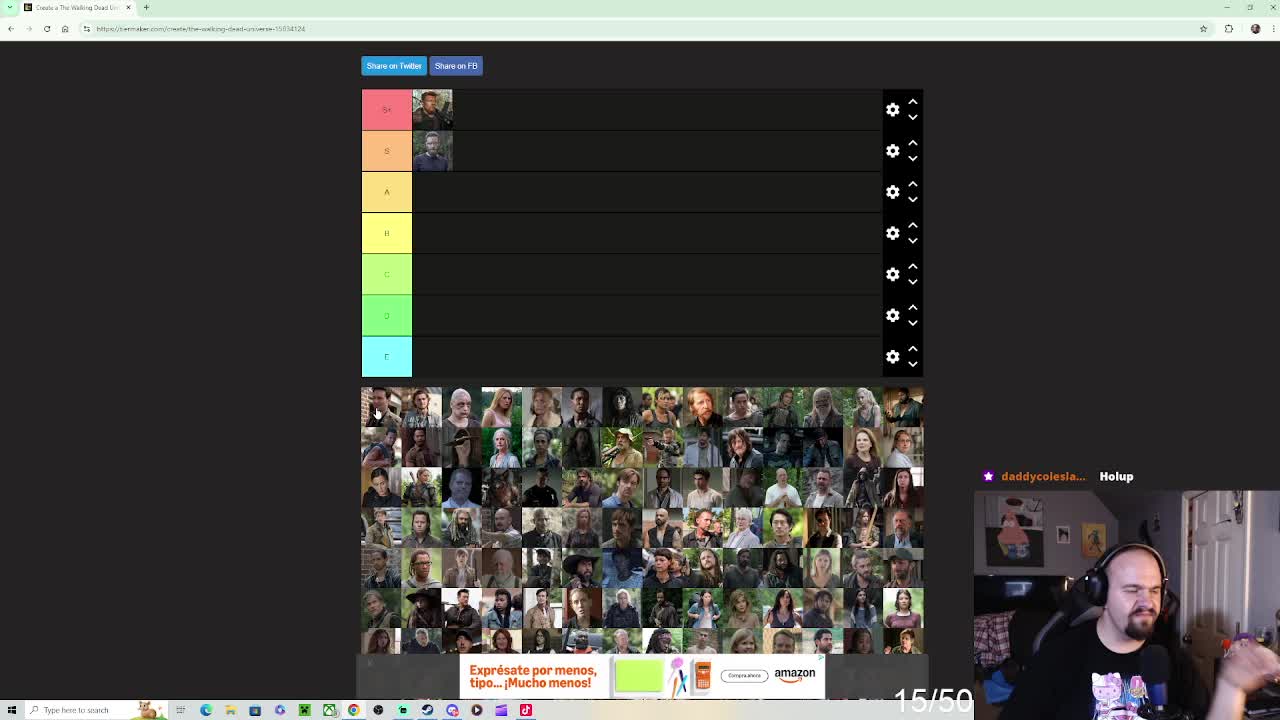Close the Walking Dead browser tab

point(128,7)
